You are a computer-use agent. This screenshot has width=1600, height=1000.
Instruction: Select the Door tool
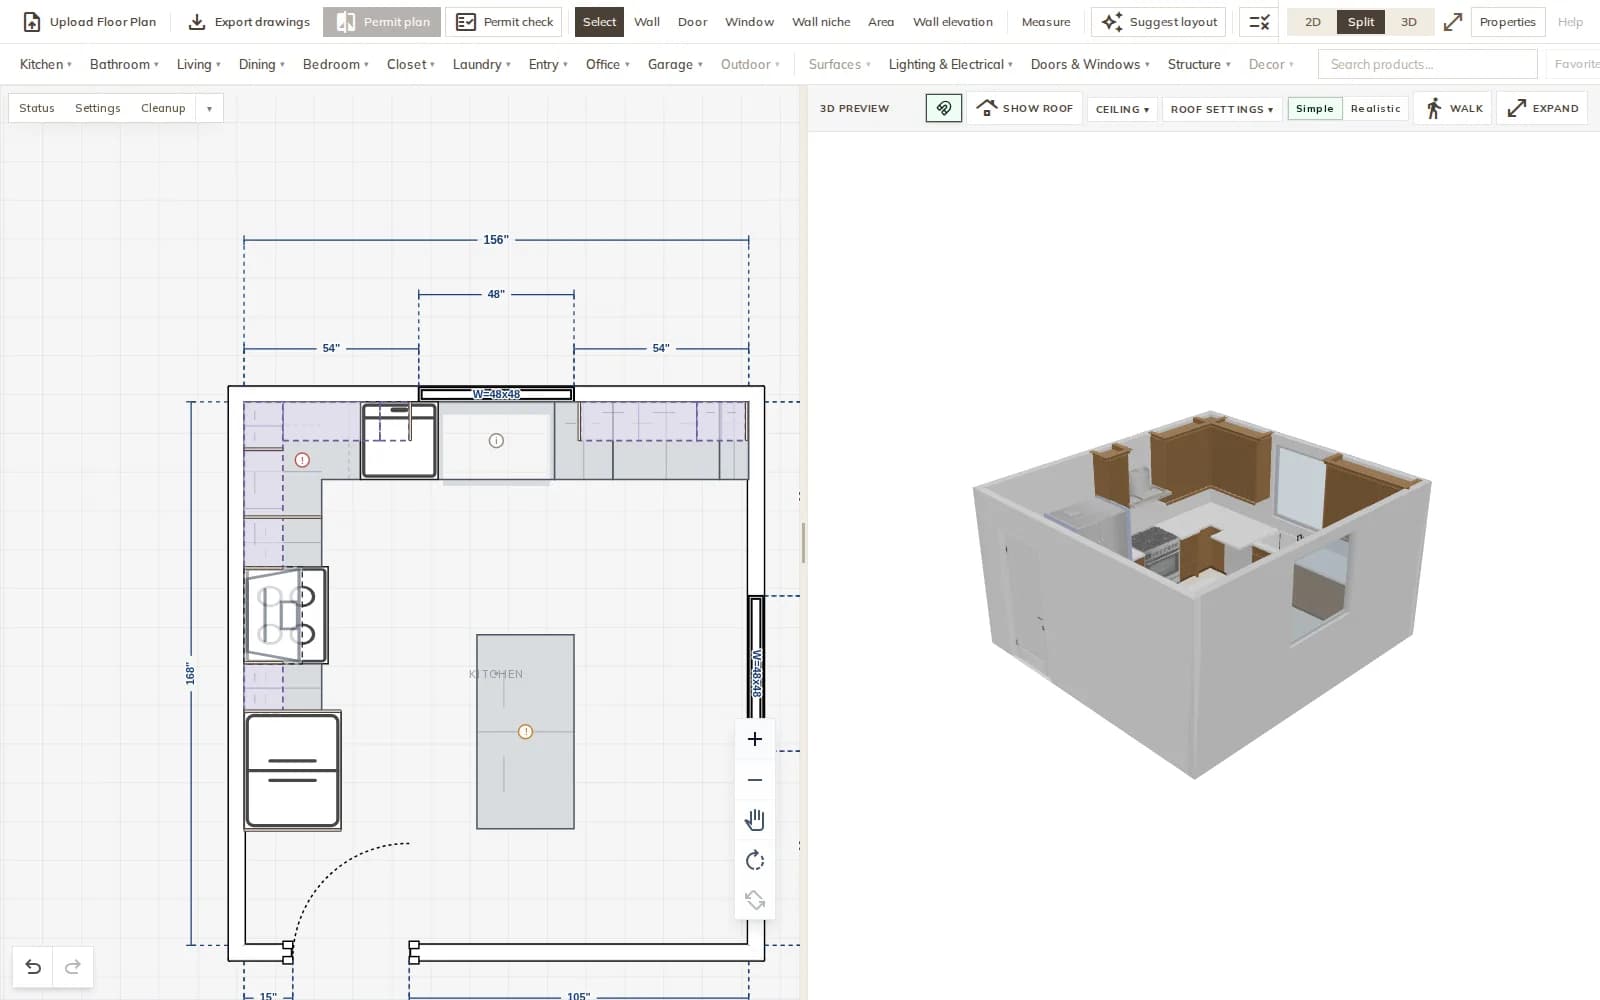[x=692, y=22]
